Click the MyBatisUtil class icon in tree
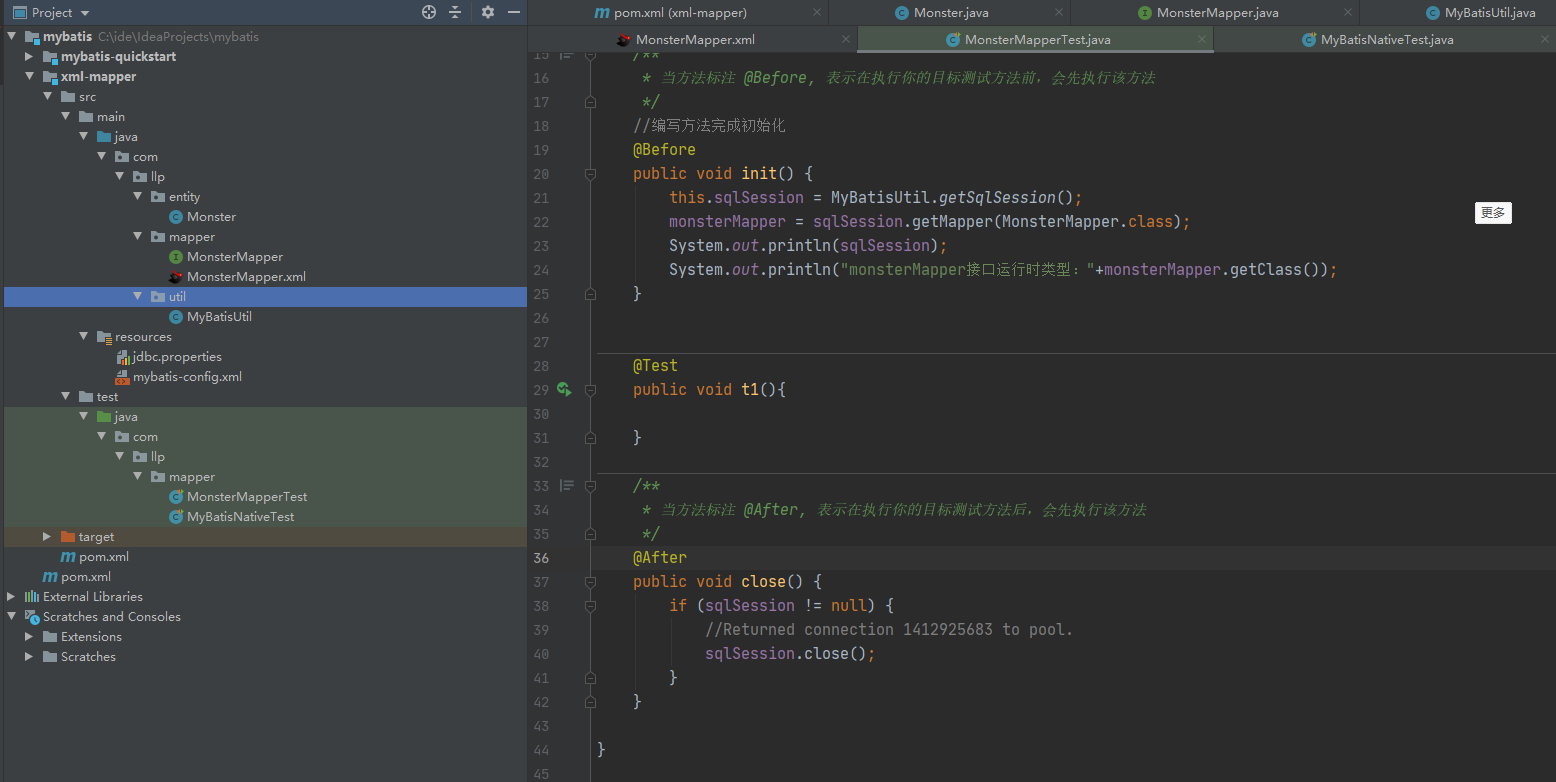This screenshot has width=1556, height=782. pos(176,316)
